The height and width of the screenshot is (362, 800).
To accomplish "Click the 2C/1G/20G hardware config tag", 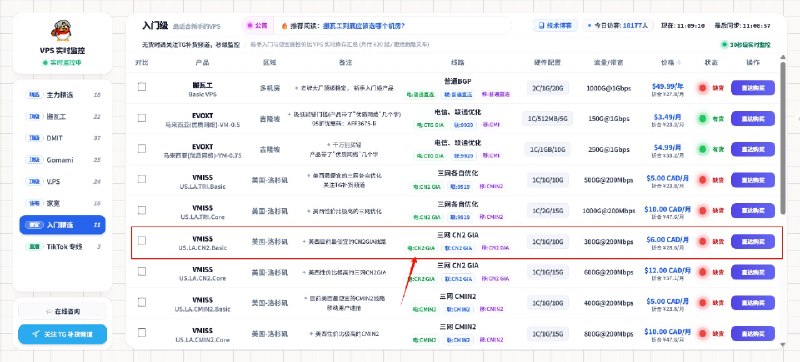I will point(547,88).
